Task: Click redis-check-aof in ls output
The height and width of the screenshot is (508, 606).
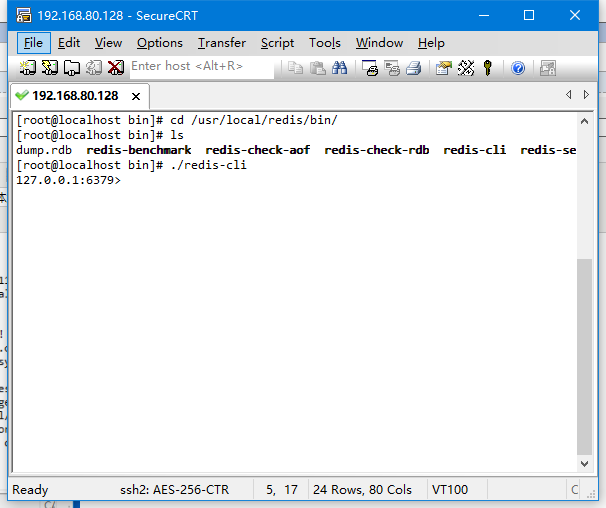Action: 258,150
